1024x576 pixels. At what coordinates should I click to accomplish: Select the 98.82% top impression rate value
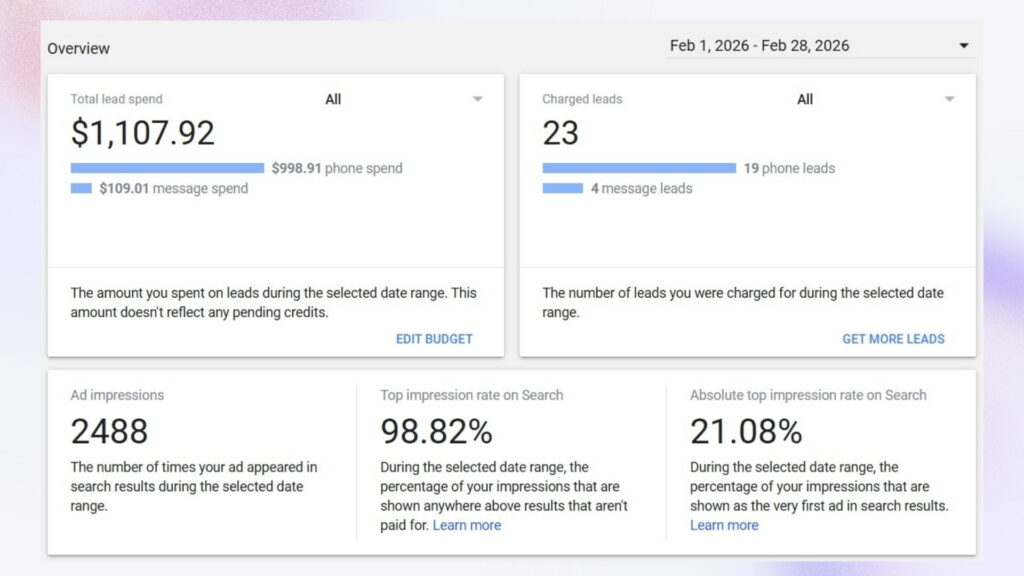437,432
